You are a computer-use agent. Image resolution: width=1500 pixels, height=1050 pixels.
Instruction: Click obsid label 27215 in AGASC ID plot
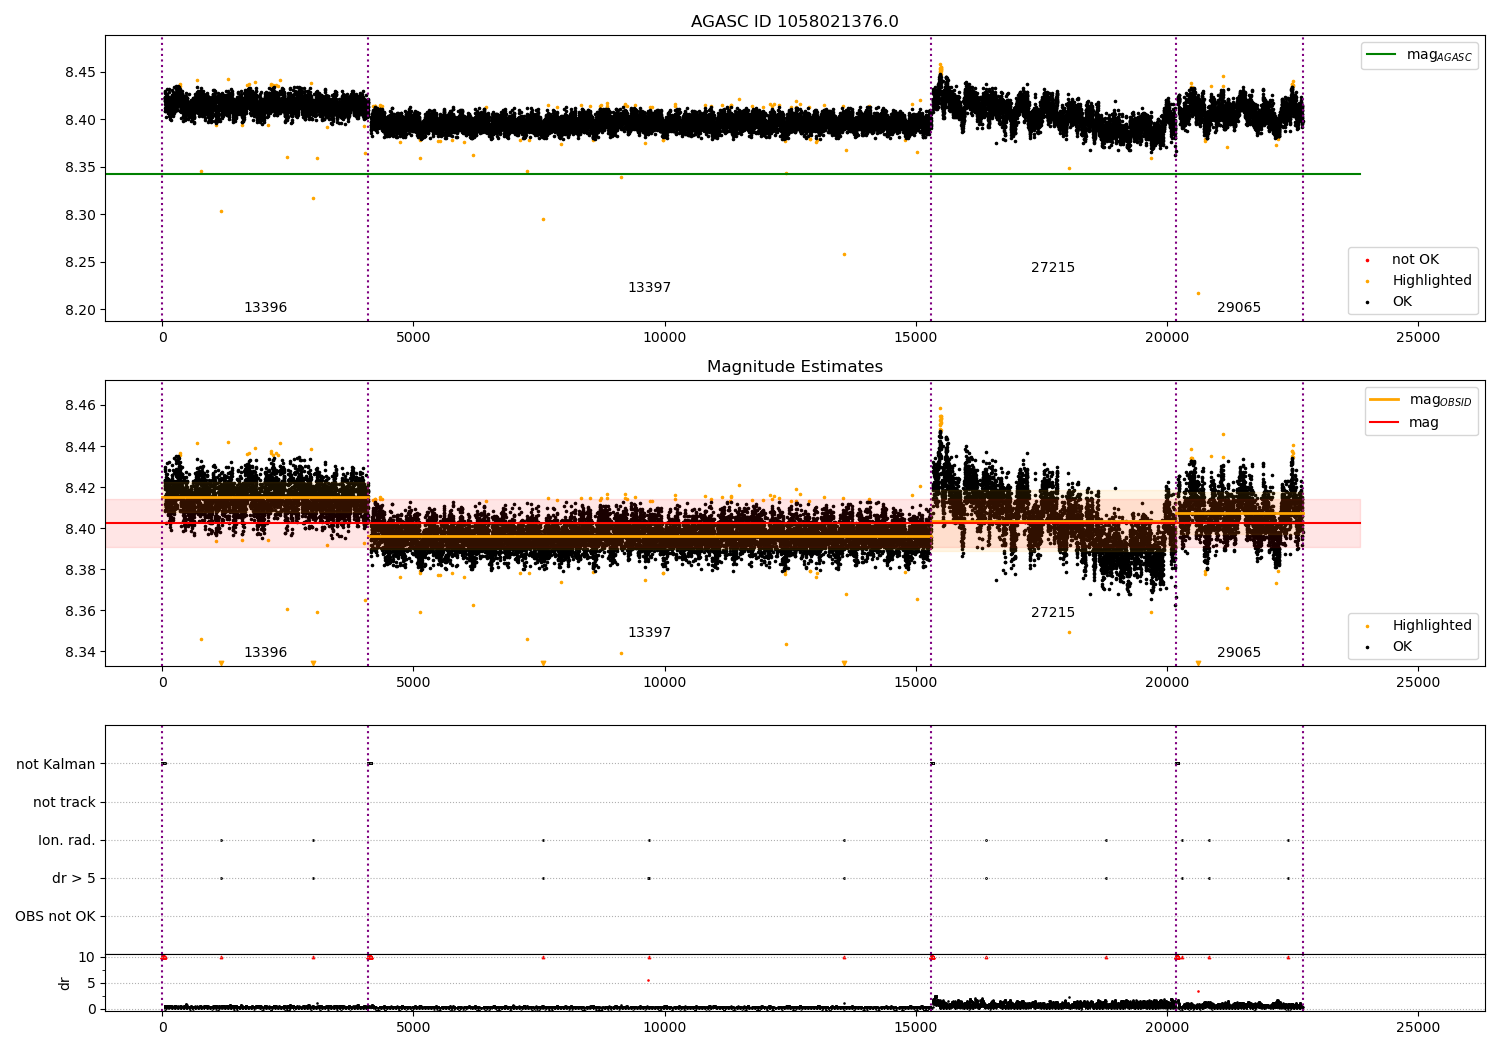[x=1053, y=268]
